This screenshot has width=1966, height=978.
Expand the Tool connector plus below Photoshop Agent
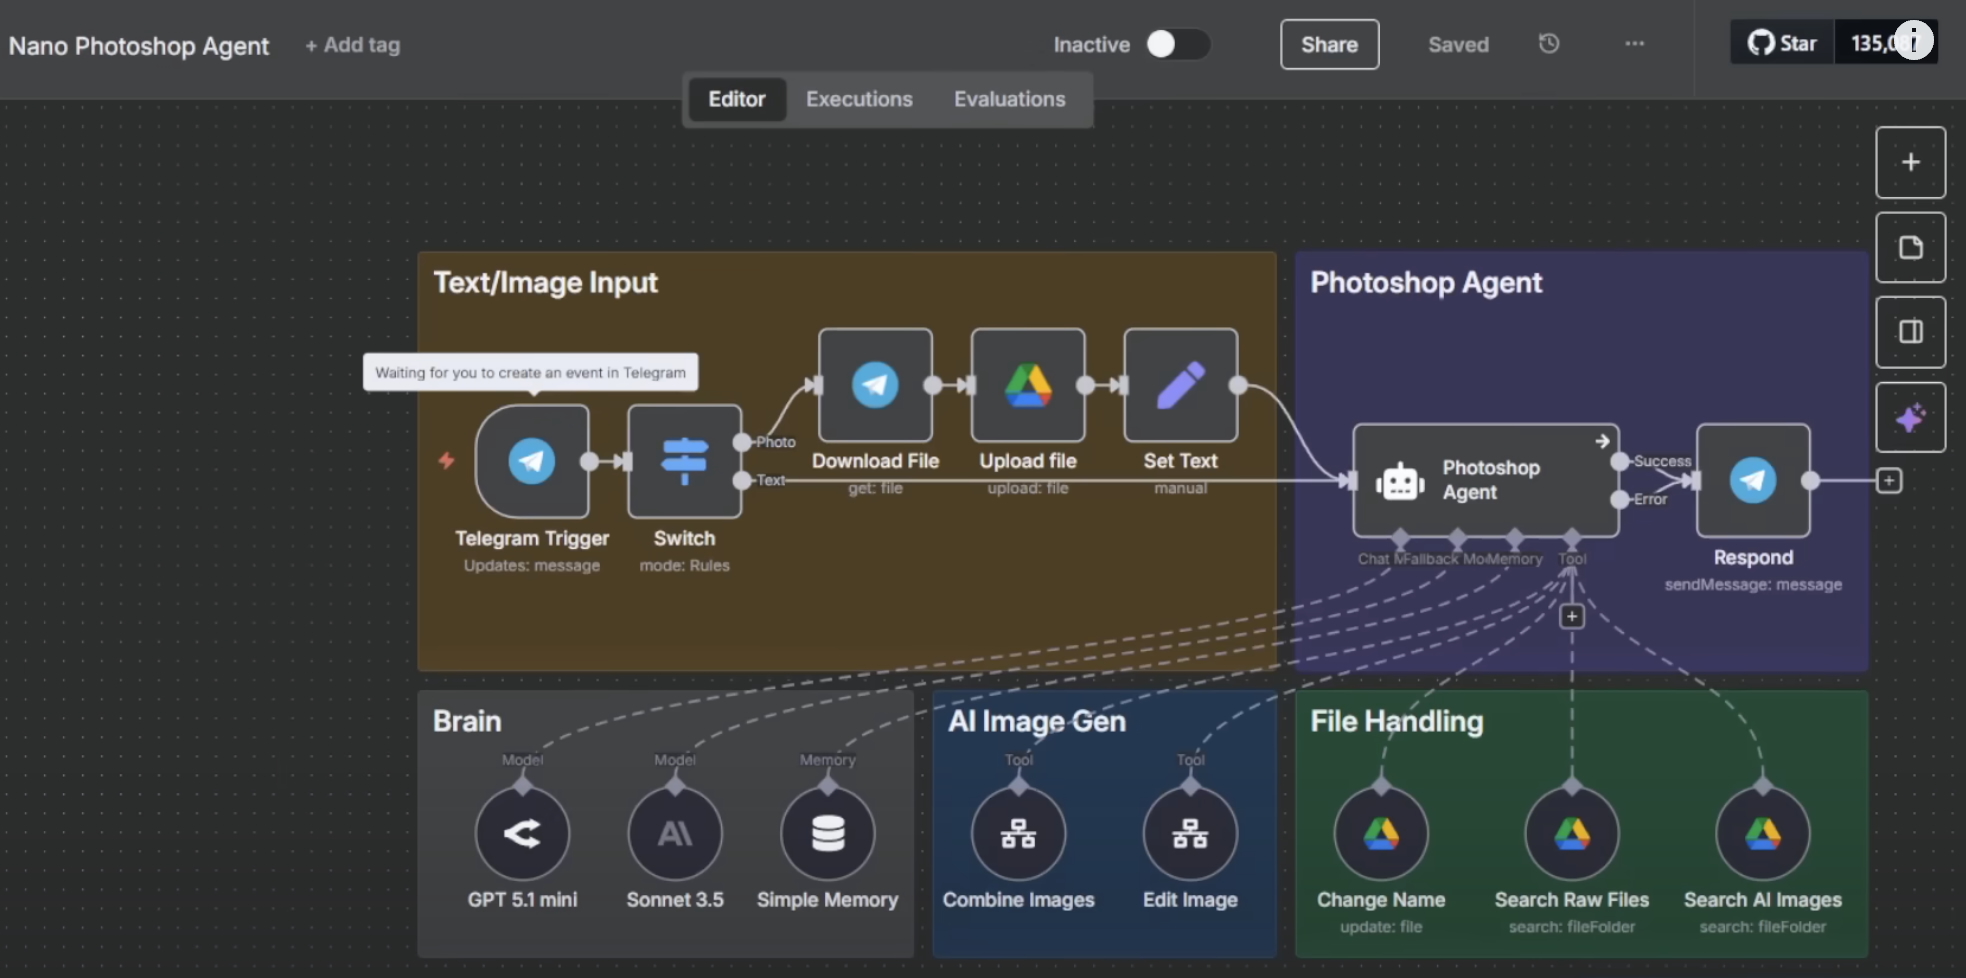(x=1572, y=616)
